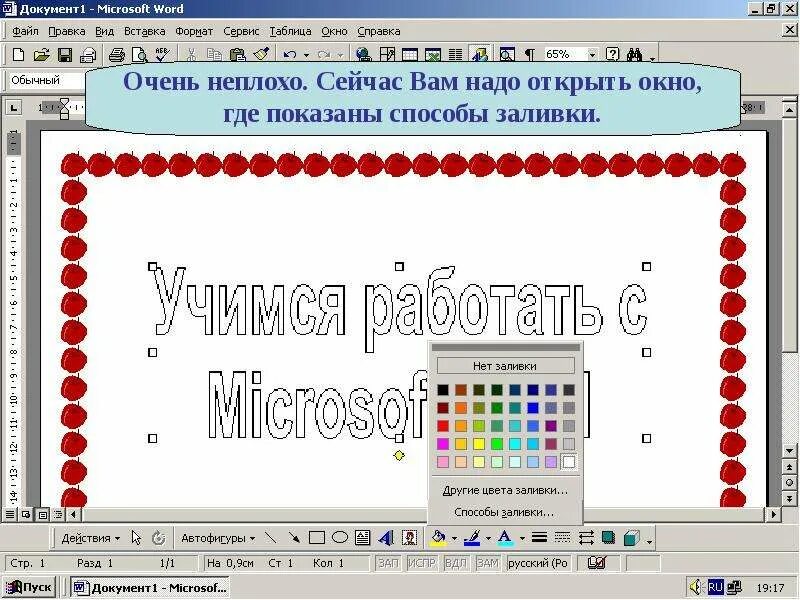
Task: Pick the black fill color swatch
Action: click(x=443, y=390)
